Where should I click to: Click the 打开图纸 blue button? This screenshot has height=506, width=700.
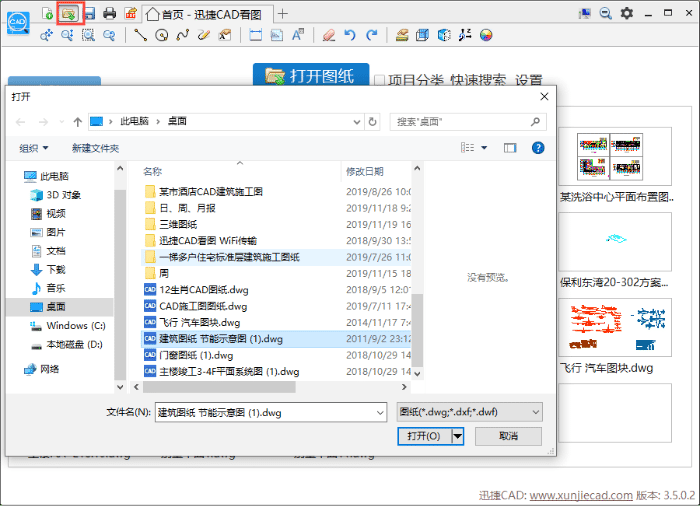click(311, 75)
